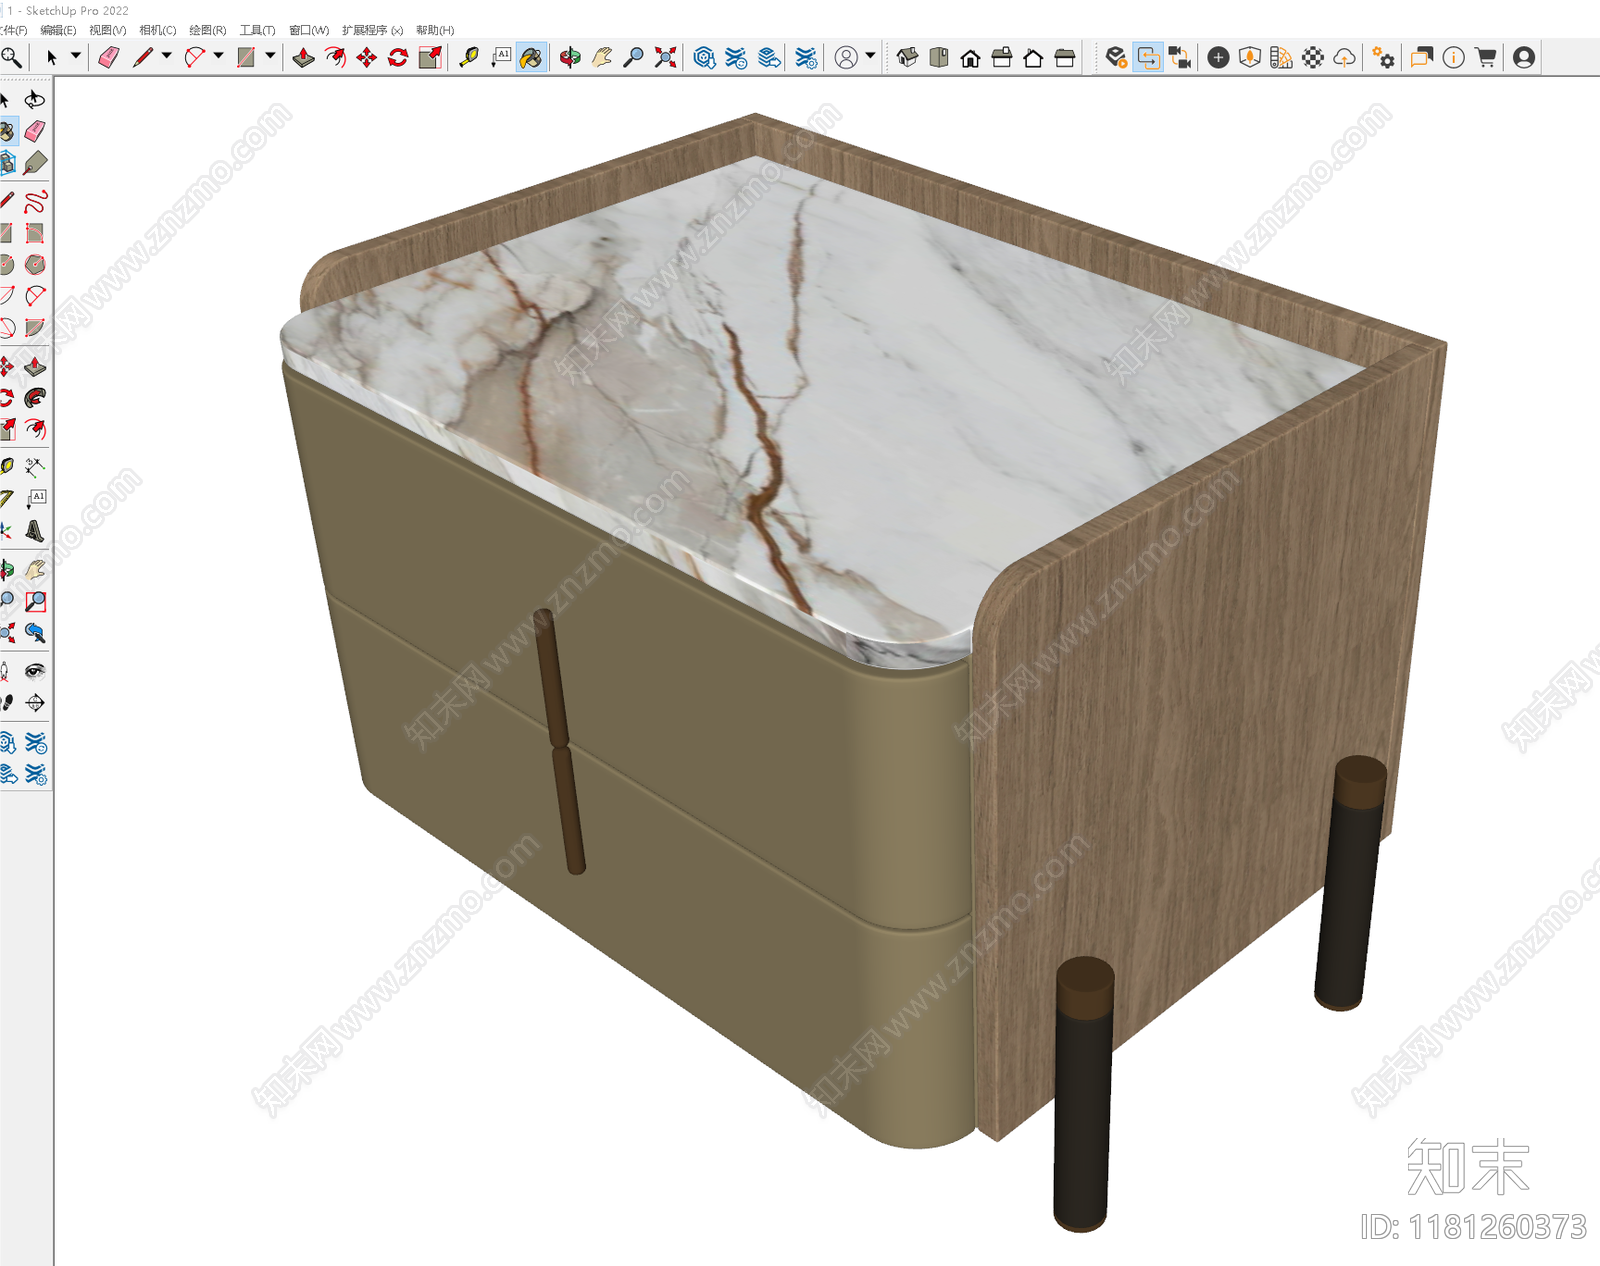Switch to Front view house icon
1600x1266 pixels.
[x=970, y=58]
